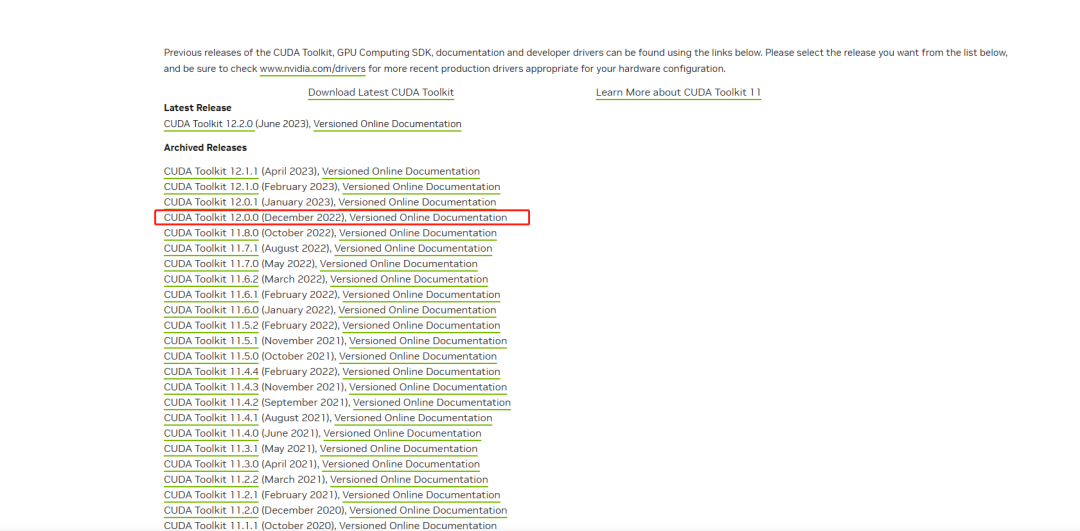Go to CUDA Toolkit 11.6.2 link
Viewport: 1080px width, 531px height.
[211, 279]
